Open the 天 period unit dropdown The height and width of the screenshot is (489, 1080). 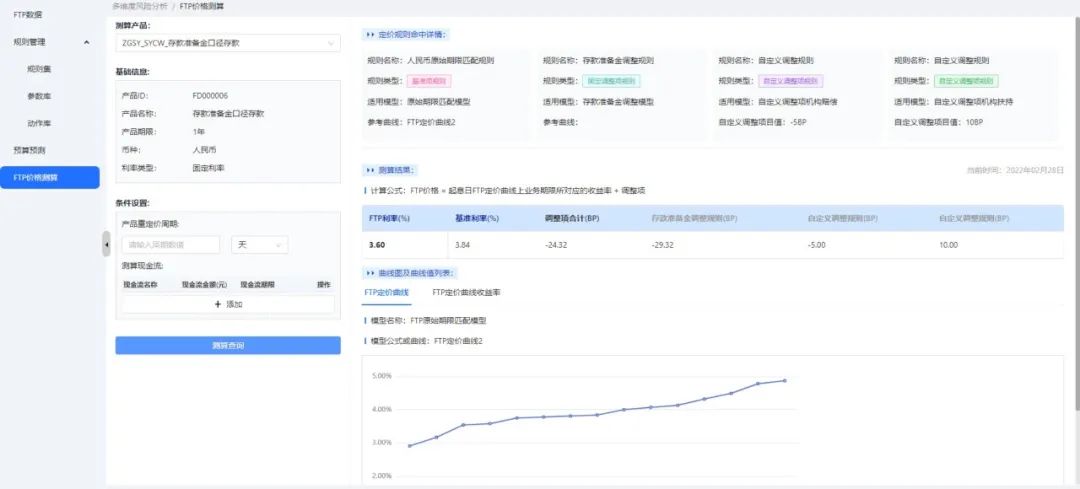coord(260,244)
